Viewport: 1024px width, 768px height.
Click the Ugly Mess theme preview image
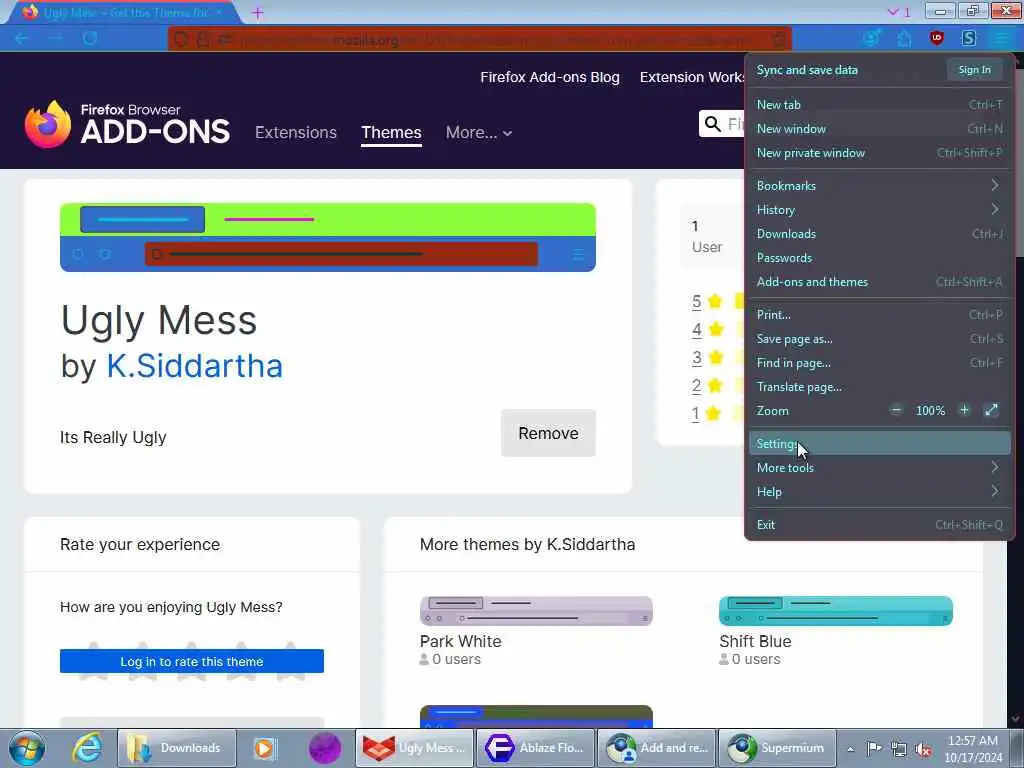pos(328,237)
